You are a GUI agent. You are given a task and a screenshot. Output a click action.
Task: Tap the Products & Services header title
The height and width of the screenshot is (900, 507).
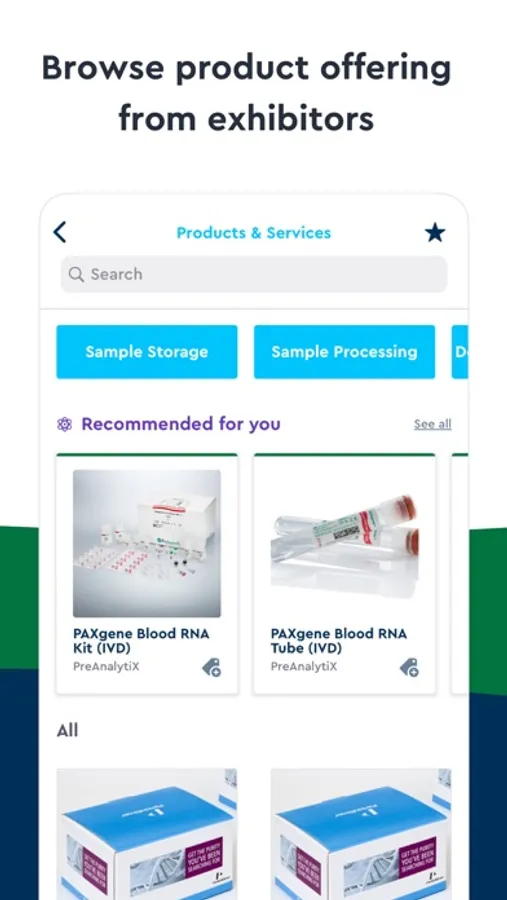click(254, 233)
